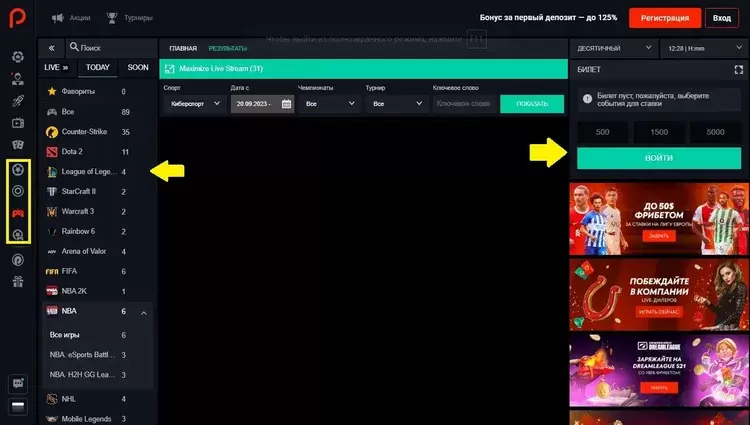Open the soccer ball sports icon
This screenshot has width=750, height=425.
[x=18, y=170]
